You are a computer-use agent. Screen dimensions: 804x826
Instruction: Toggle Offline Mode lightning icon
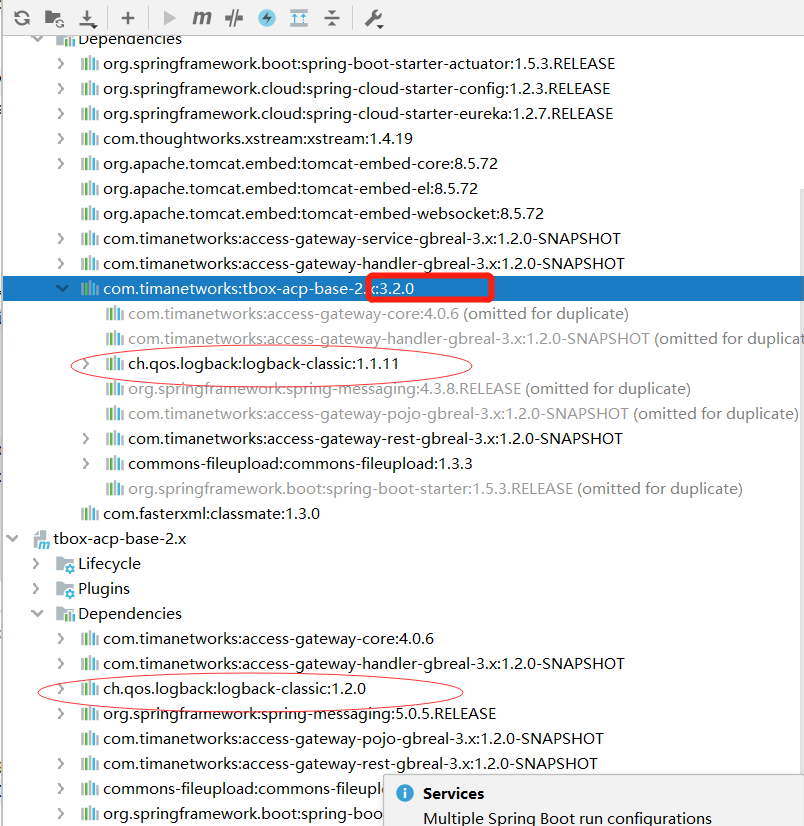(x=267, y=18)
